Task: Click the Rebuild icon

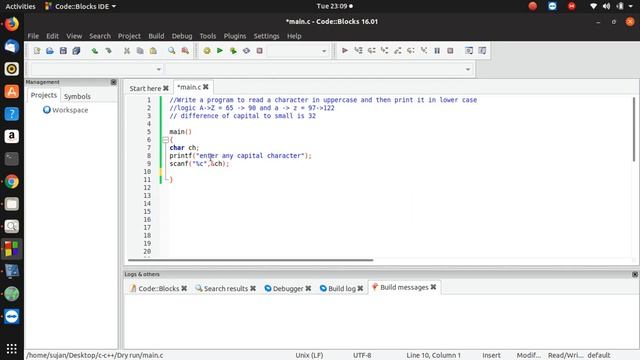Action: 246,51
